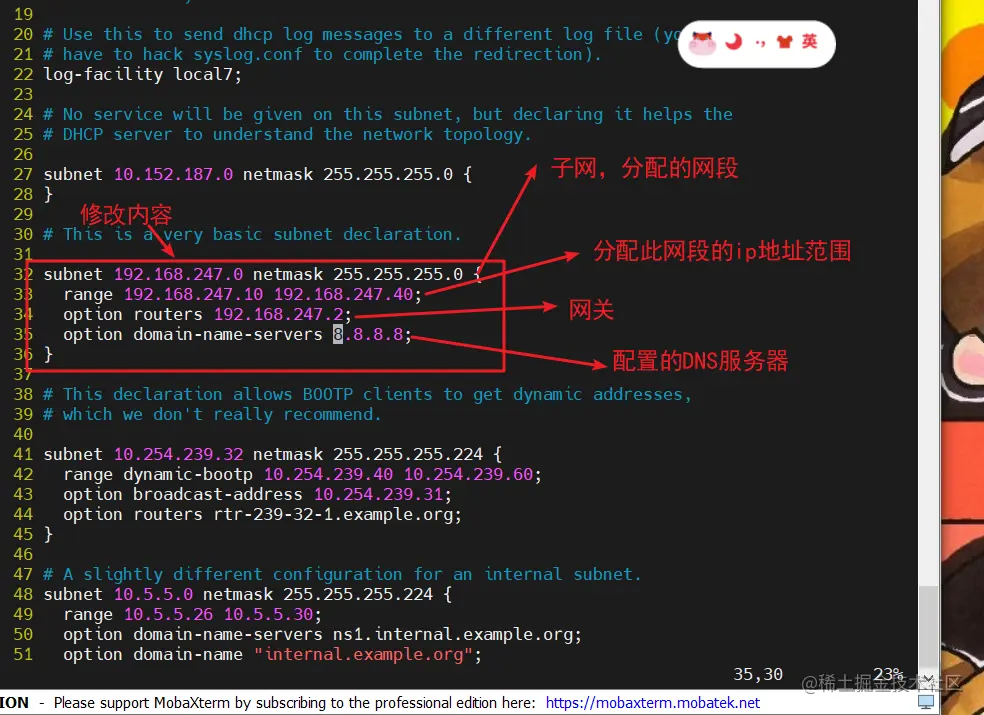The height and width of the screenshot is (715, 984).
Task: Open the IME skin shirt icon
Action: point(784,42)
